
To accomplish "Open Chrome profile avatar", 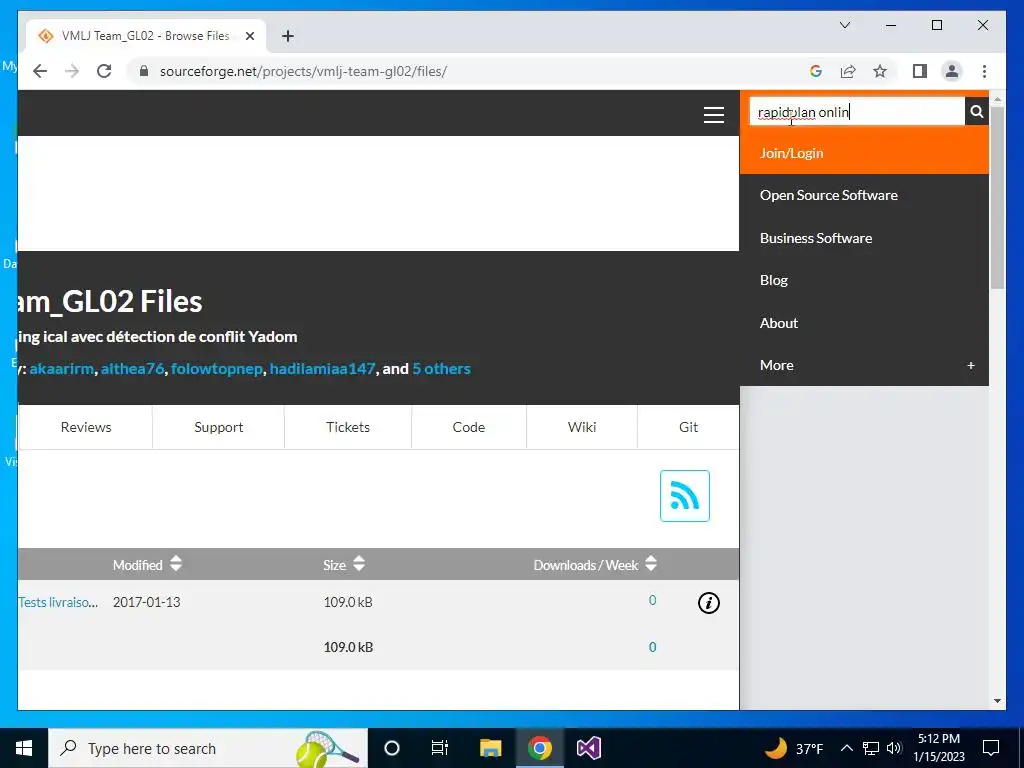I will (x=952, y=71).
